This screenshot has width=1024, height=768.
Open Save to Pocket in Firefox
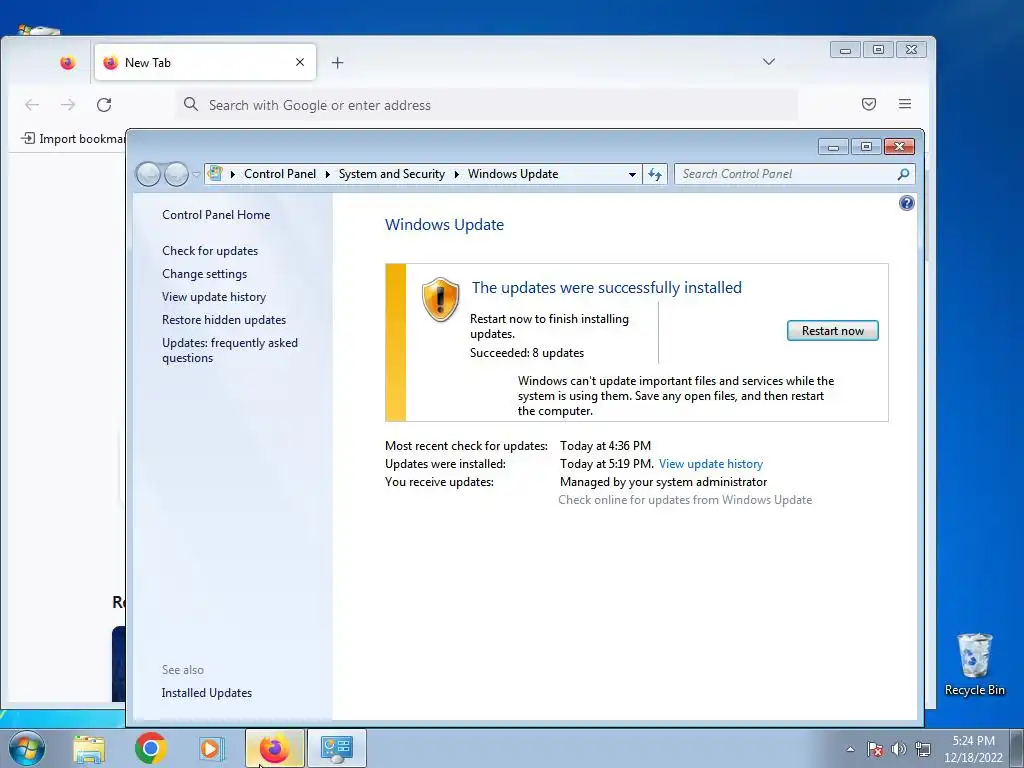(869, 104)
